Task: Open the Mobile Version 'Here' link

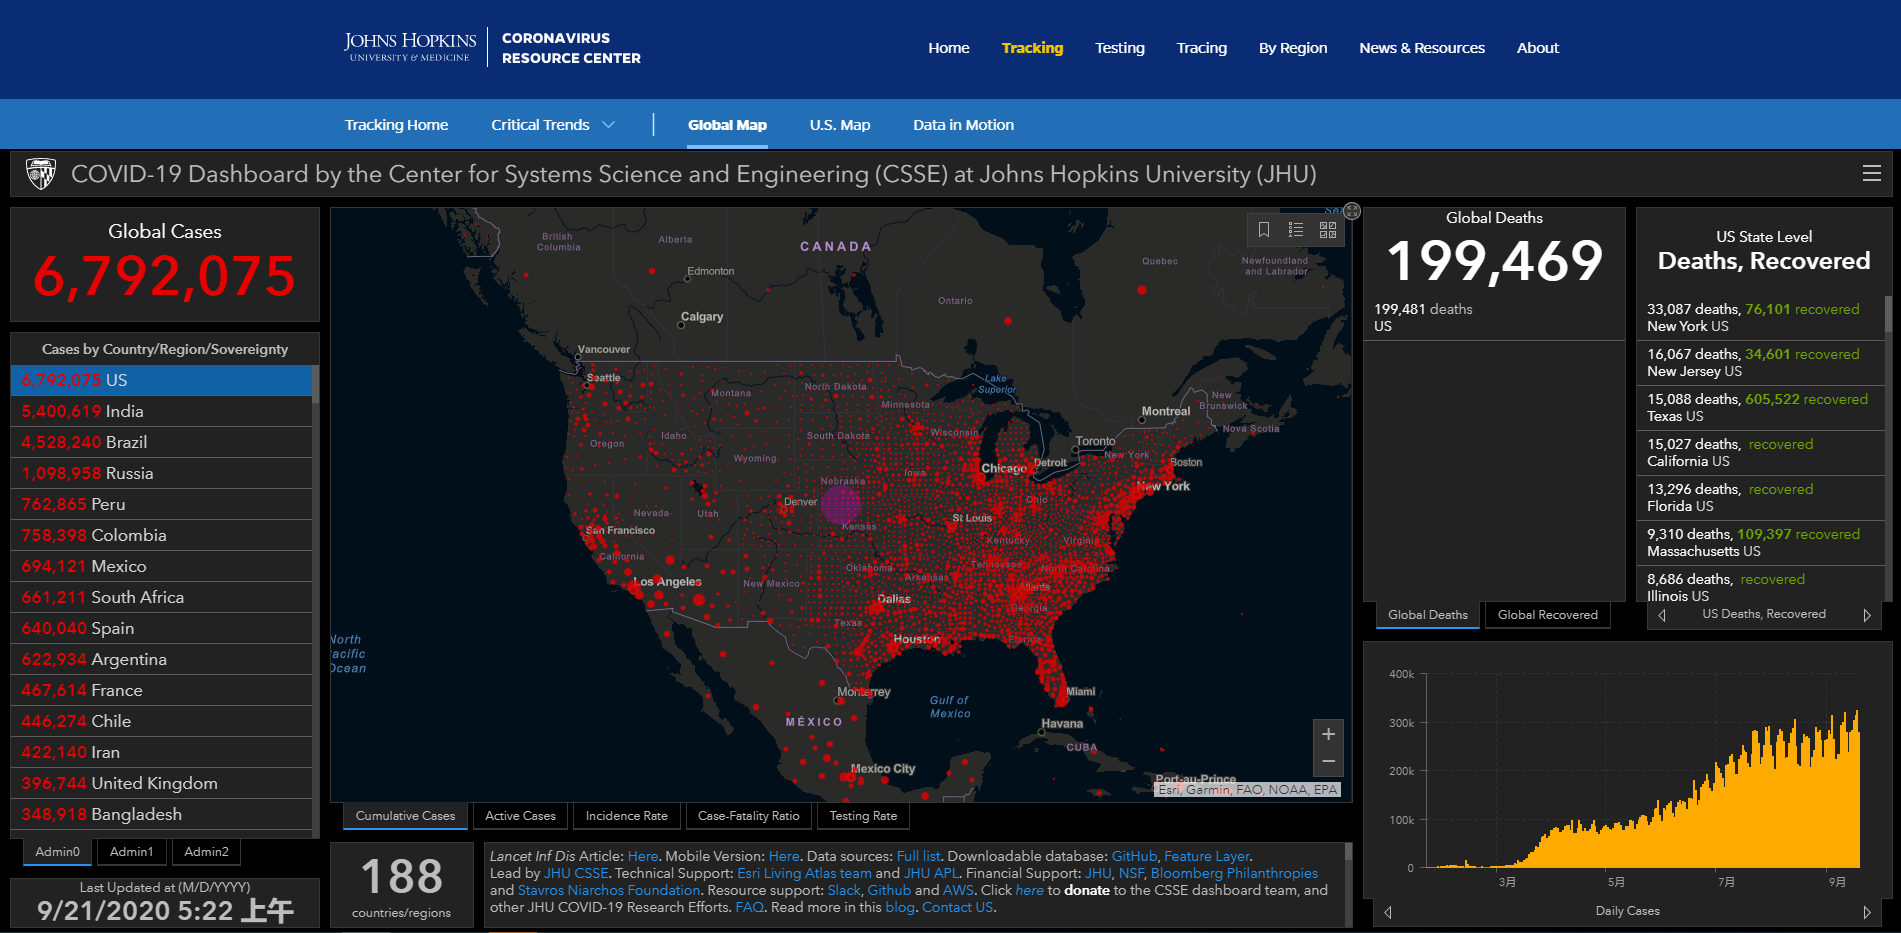Action: tap(784, 856)
